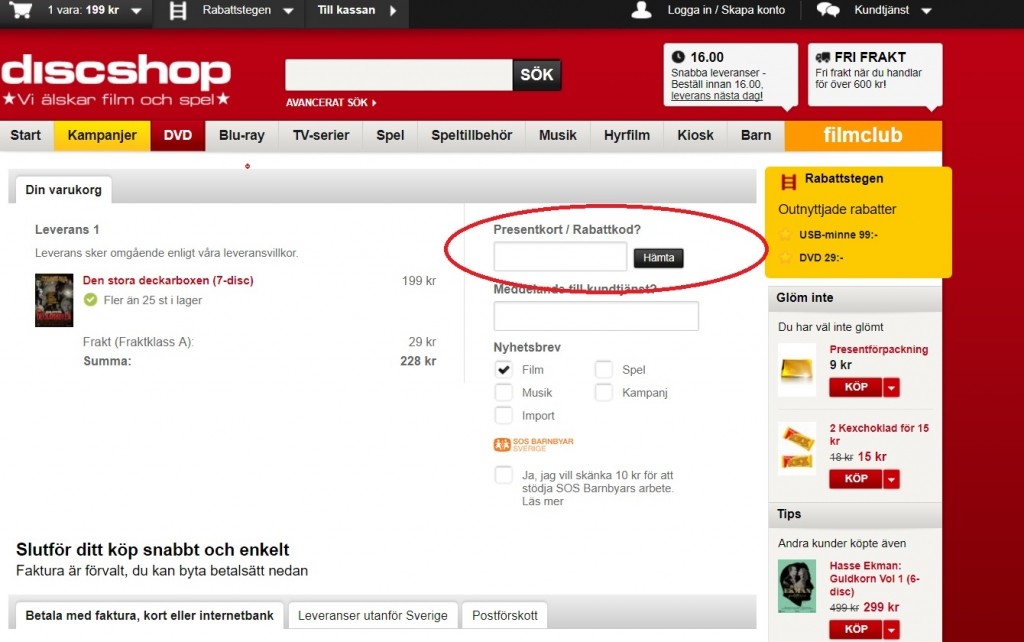Click the shopping cart icon
Viewport: 1024px width, 642px height.
click(20, 10)
